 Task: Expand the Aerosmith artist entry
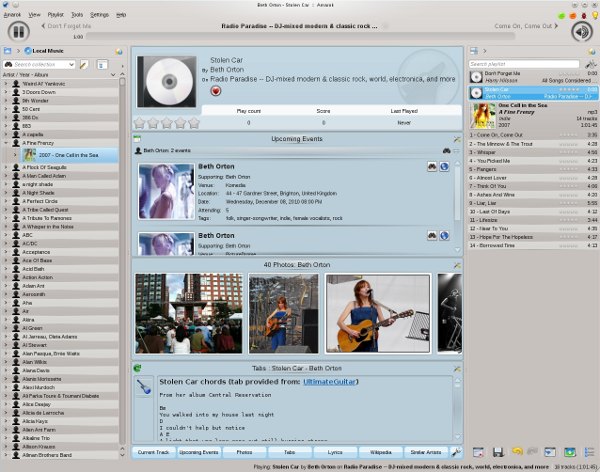[x=6, y=295]
